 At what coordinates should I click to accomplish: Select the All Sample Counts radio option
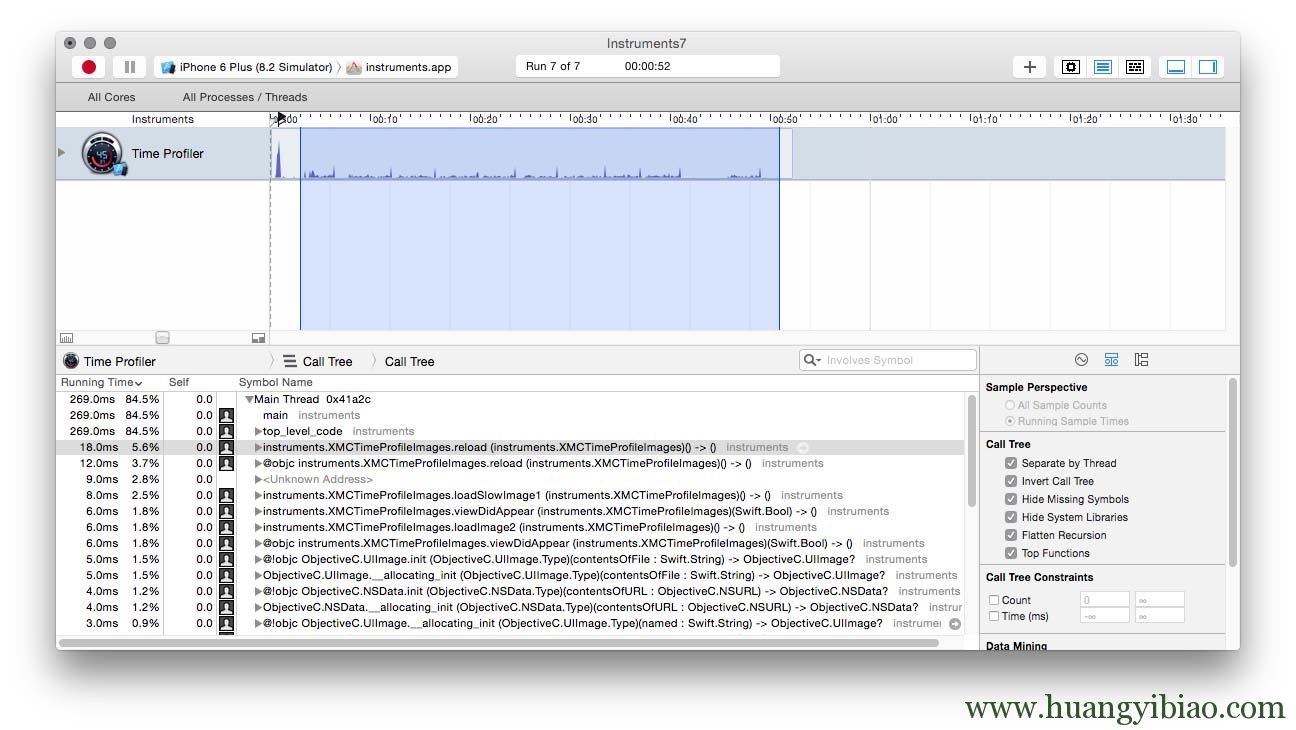(x=1010, y=405)
